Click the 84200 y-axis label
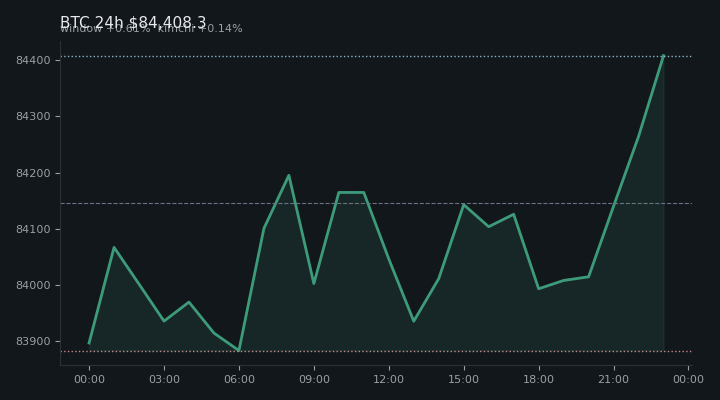This screenshot has width=720, height=400. (31, 174)
